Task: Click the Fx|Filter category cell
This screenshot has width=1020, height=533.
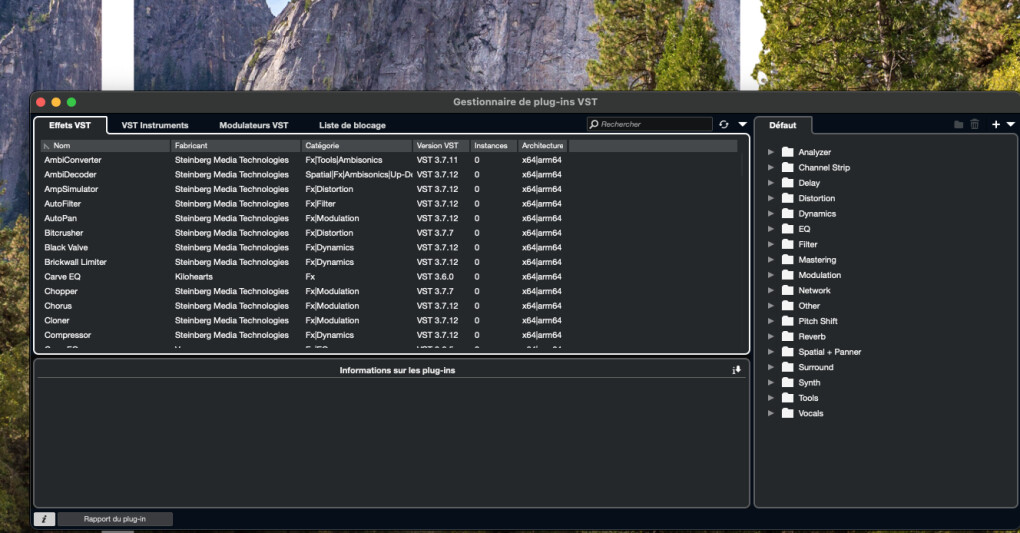Action: 320,204
